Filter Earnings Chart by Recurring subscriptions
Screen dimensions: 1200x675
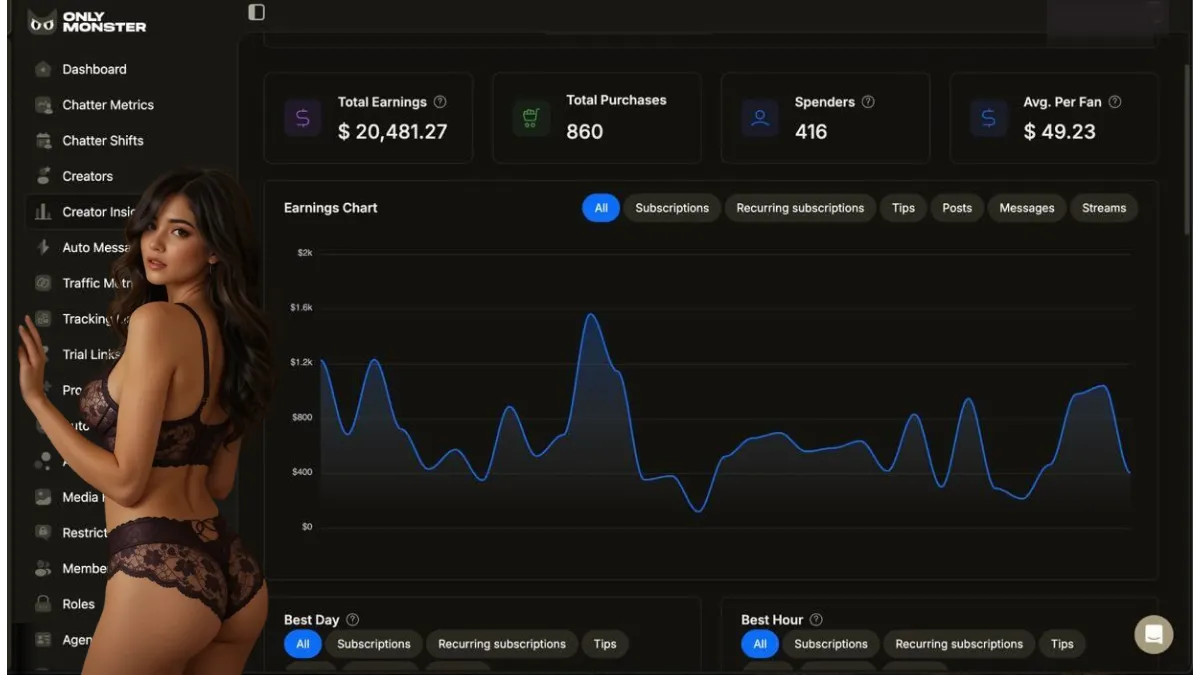pos(800,208)
